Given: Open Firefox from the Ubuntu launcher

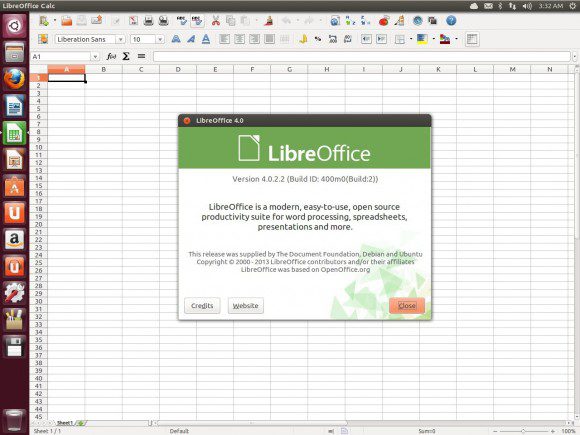Looking at the screenshot, I should click(x=14, y=79).
